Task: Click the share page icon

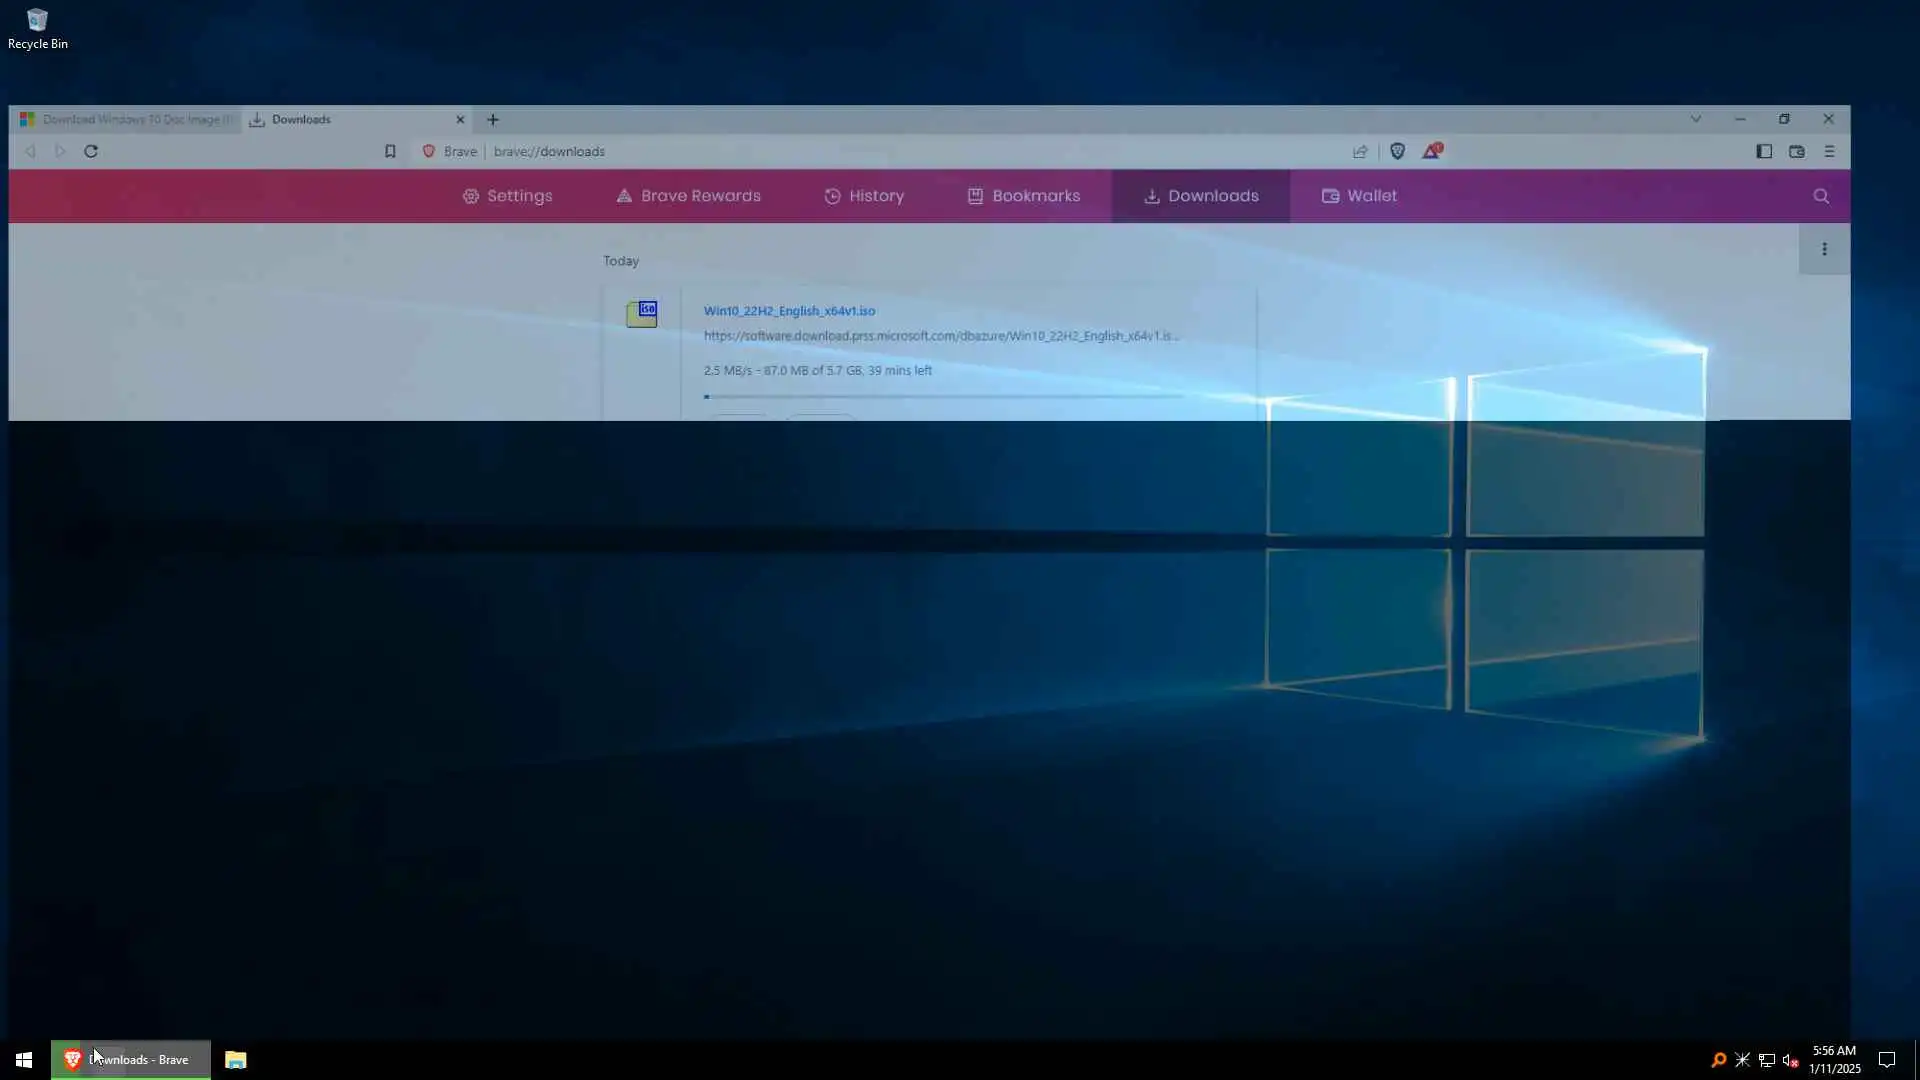Action: point(1360,151)
